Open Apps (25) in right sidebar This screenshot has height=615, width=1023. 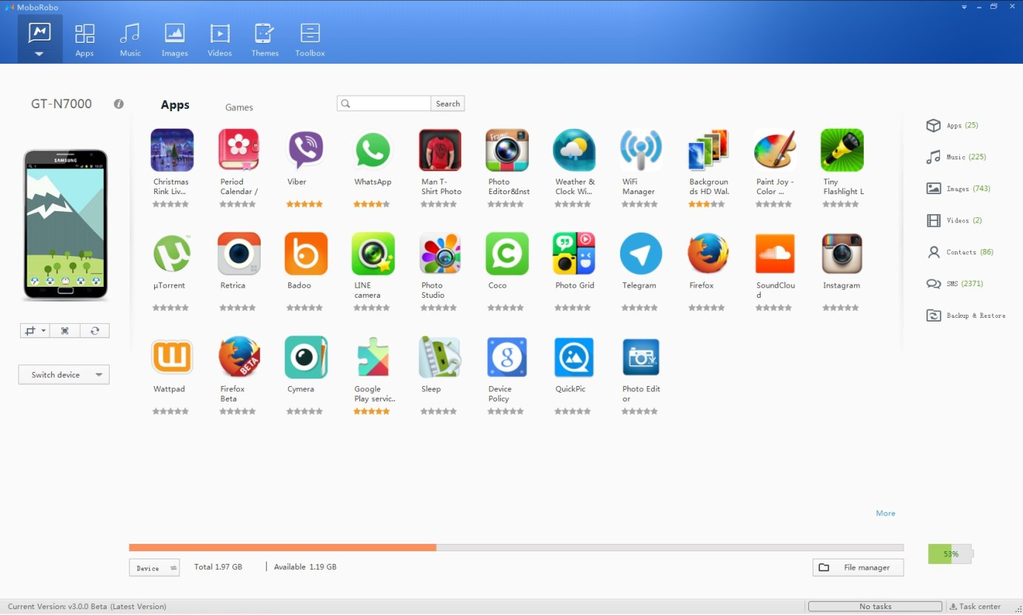coord(953,125)
